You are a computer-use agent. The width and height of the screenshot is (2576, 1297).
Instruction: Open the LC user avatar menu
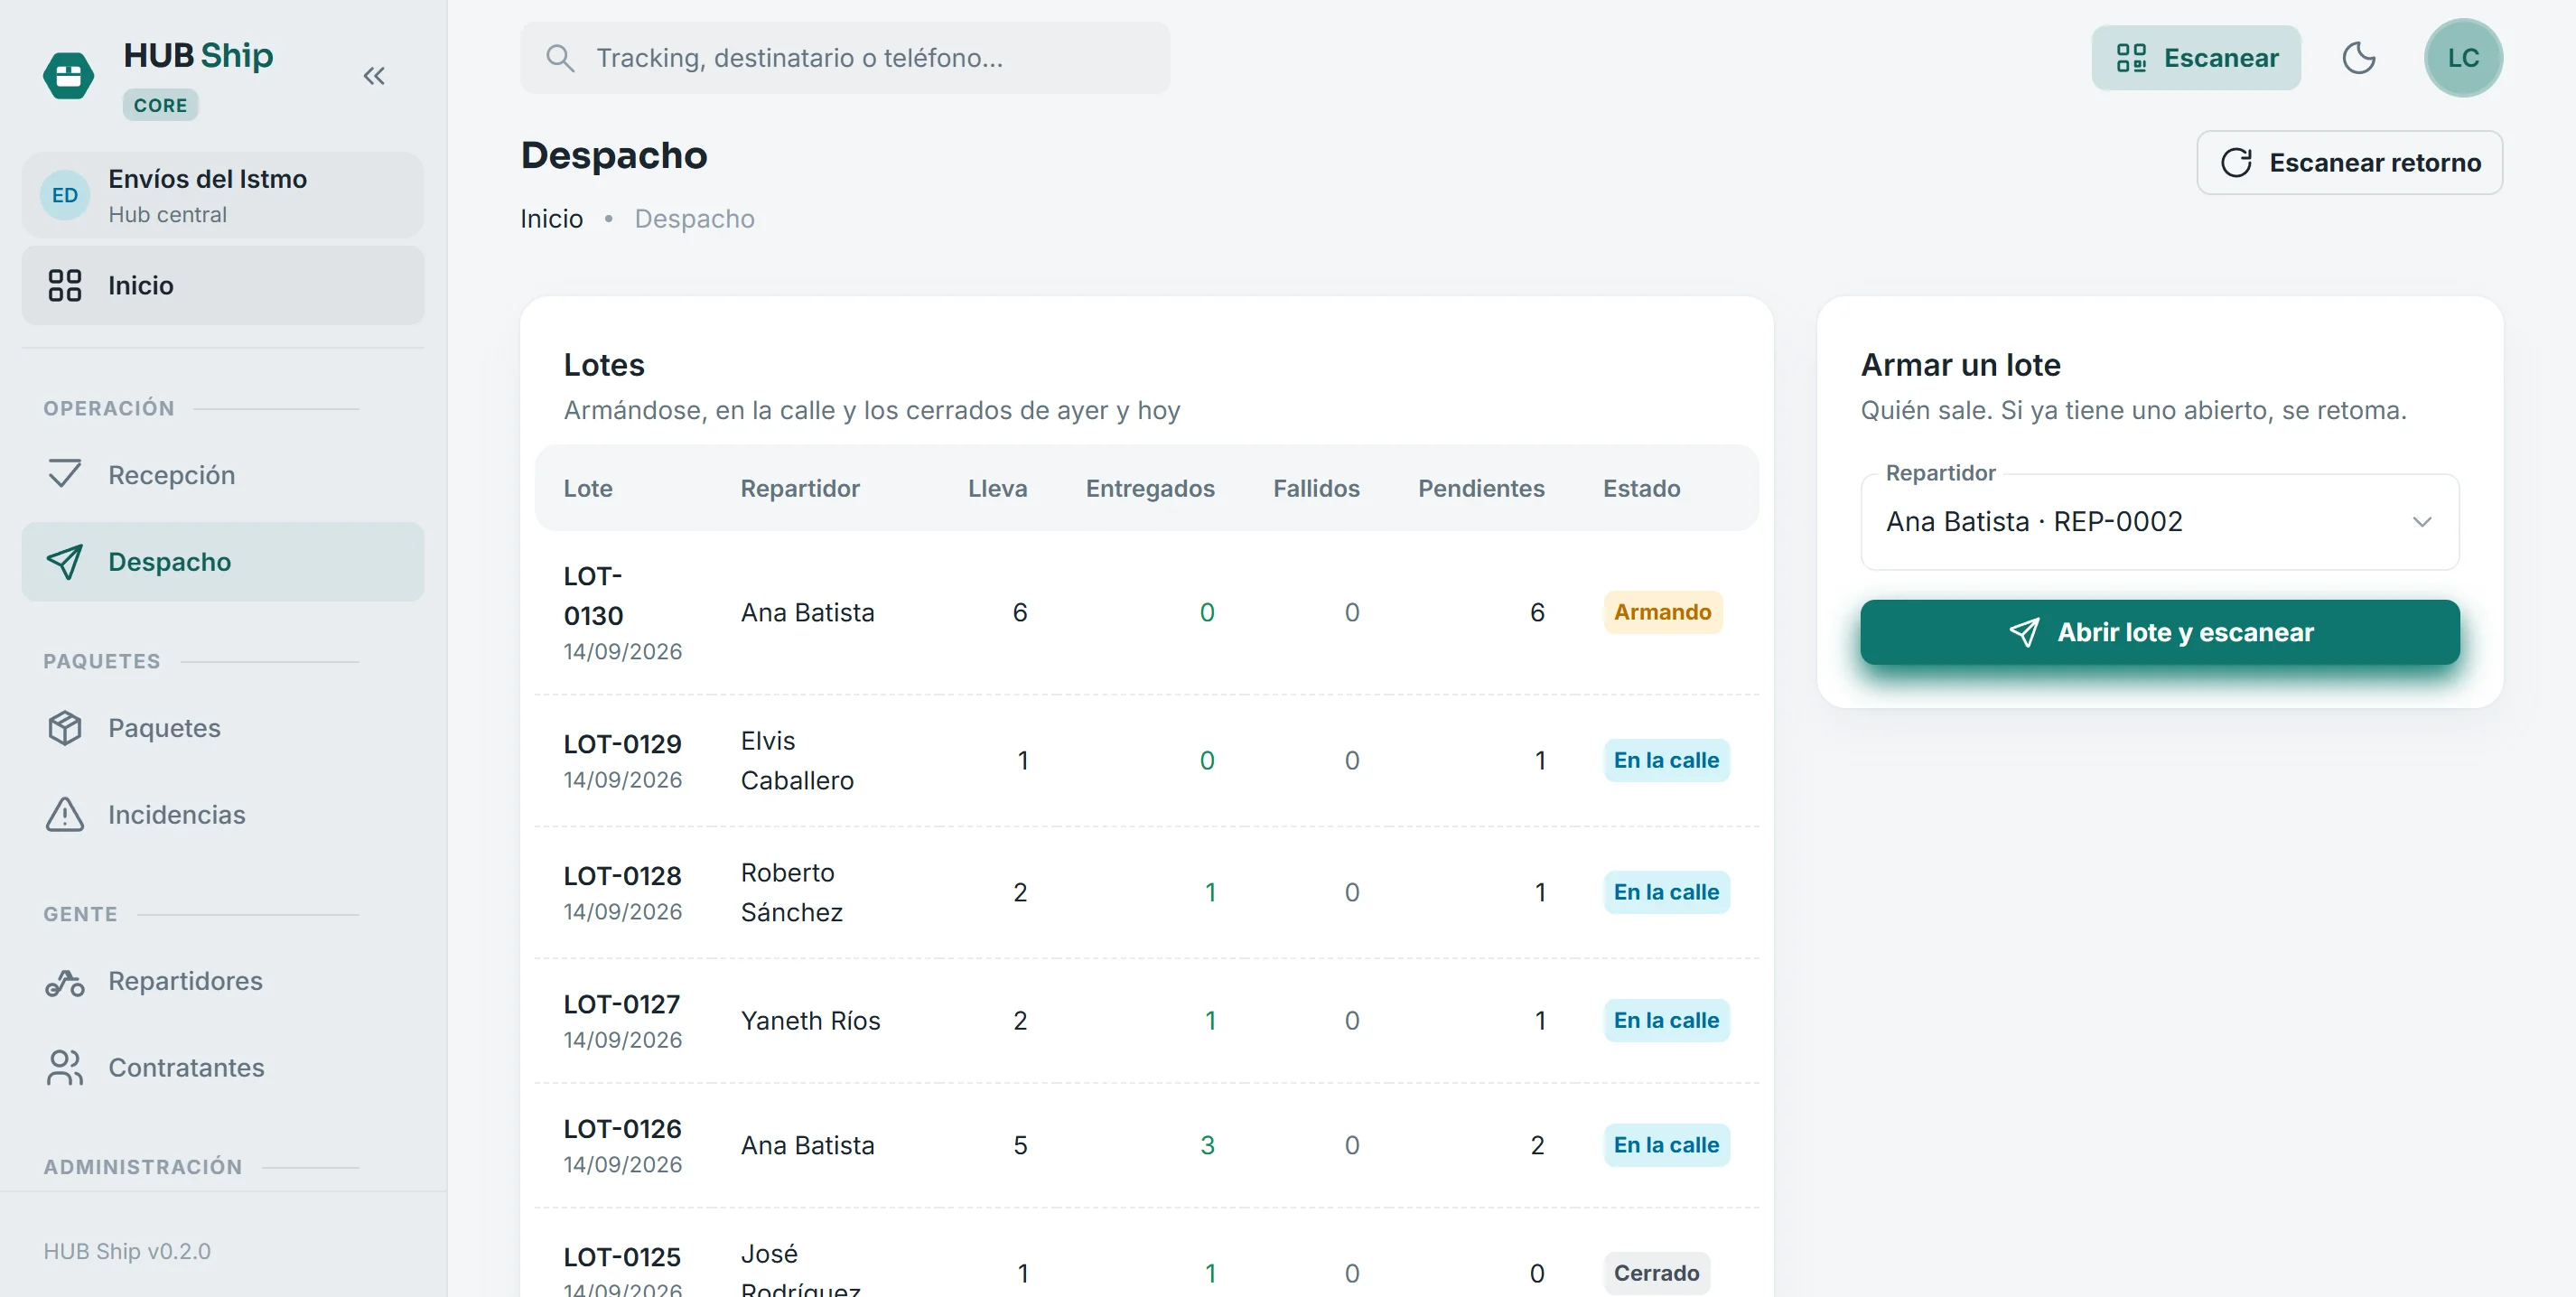point(2463,58)
